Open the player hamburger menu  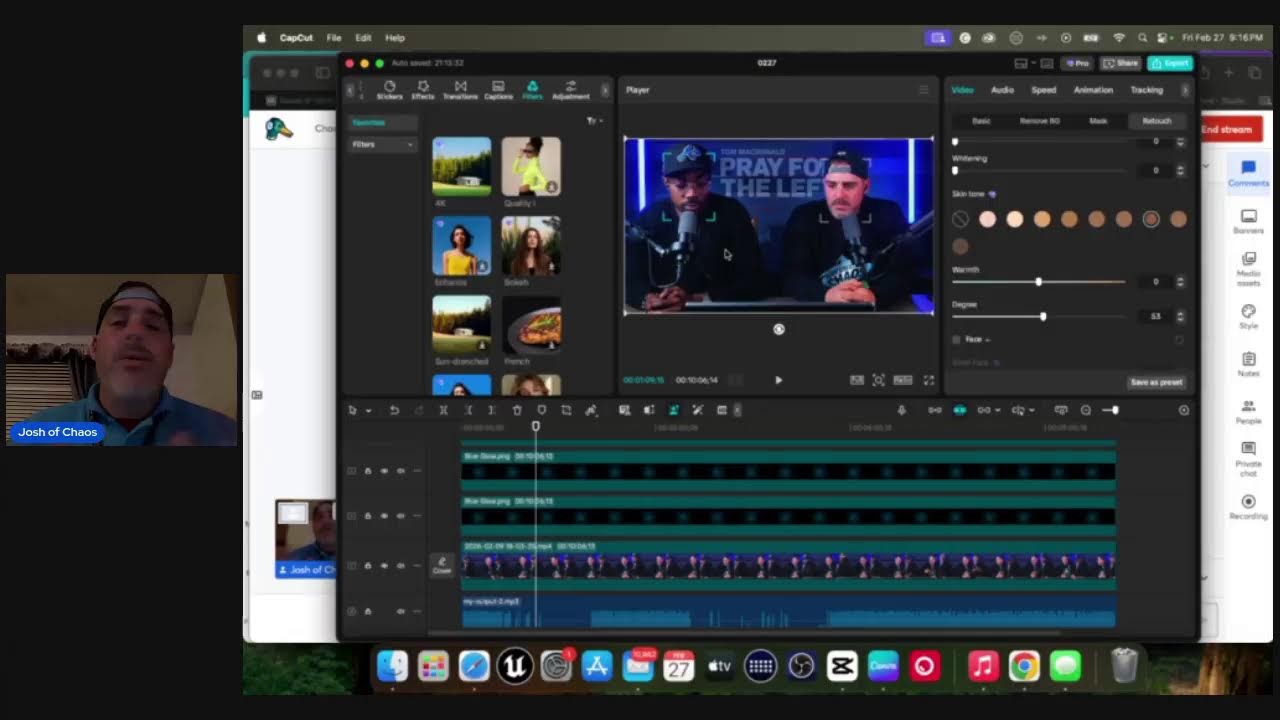pyautogui.click(x=923, y=90)
